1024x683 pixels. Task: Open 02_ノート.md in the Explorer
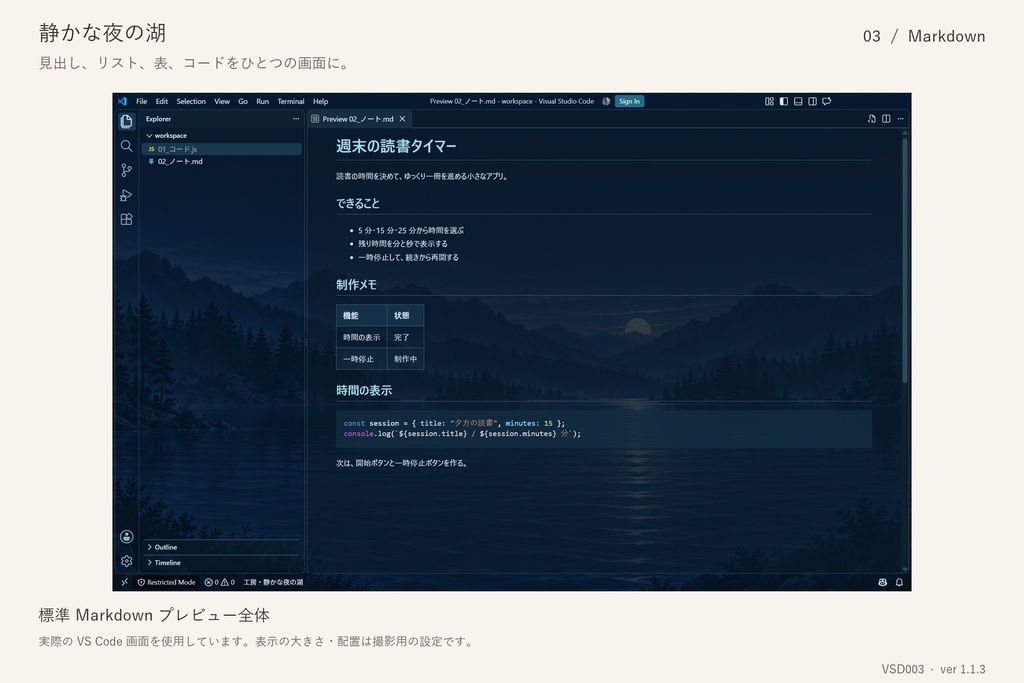click(222, 161)
